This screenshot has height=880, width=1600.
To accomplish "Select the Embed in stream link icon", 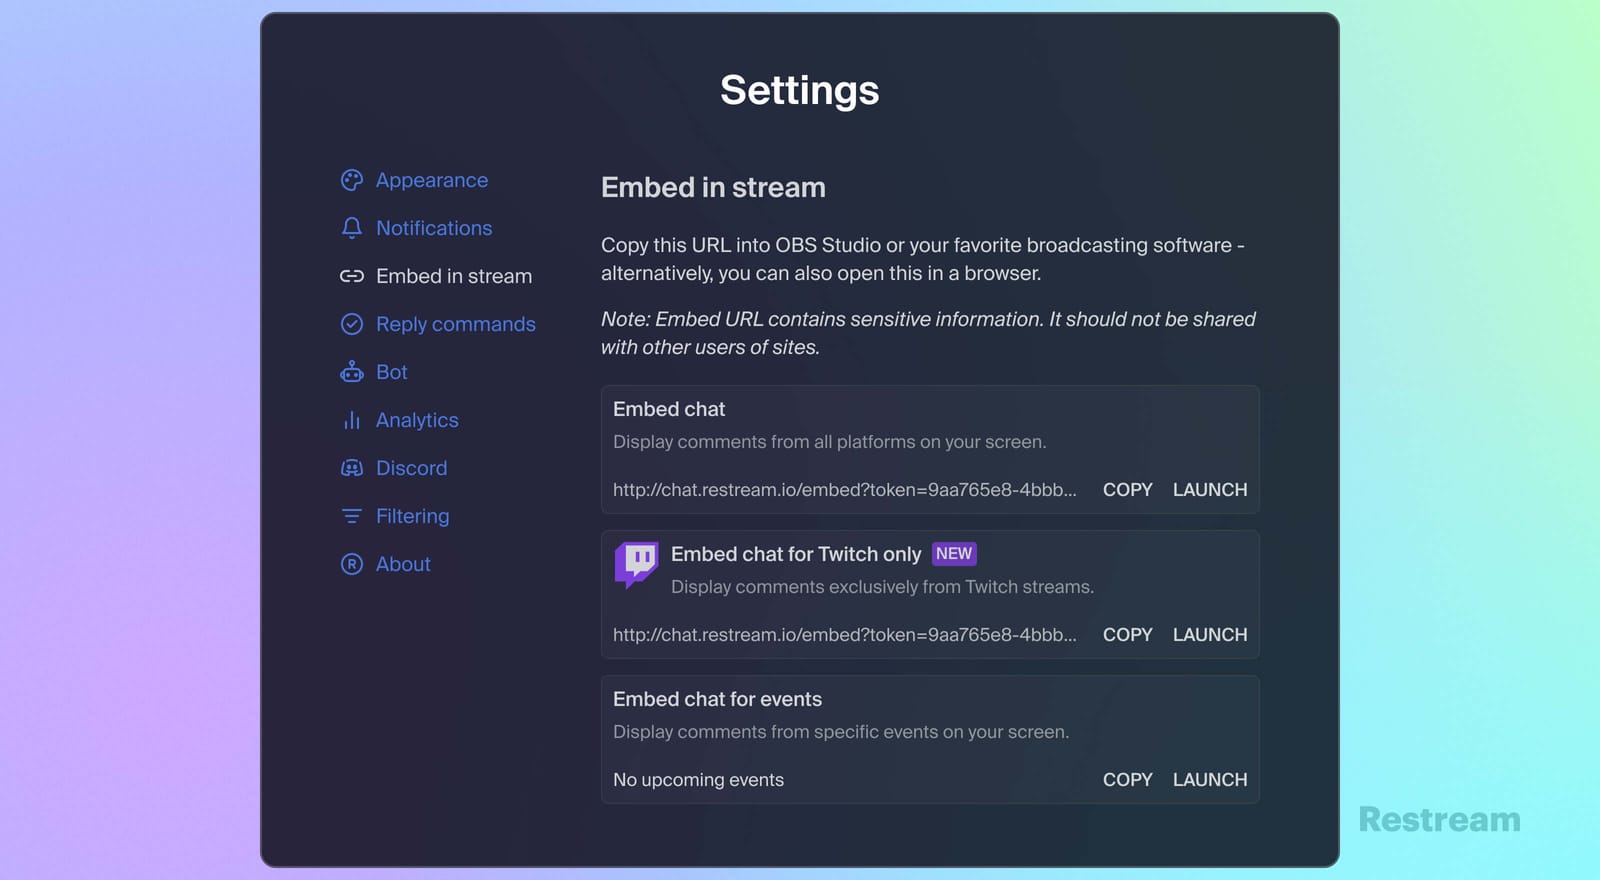I will 351,276.
